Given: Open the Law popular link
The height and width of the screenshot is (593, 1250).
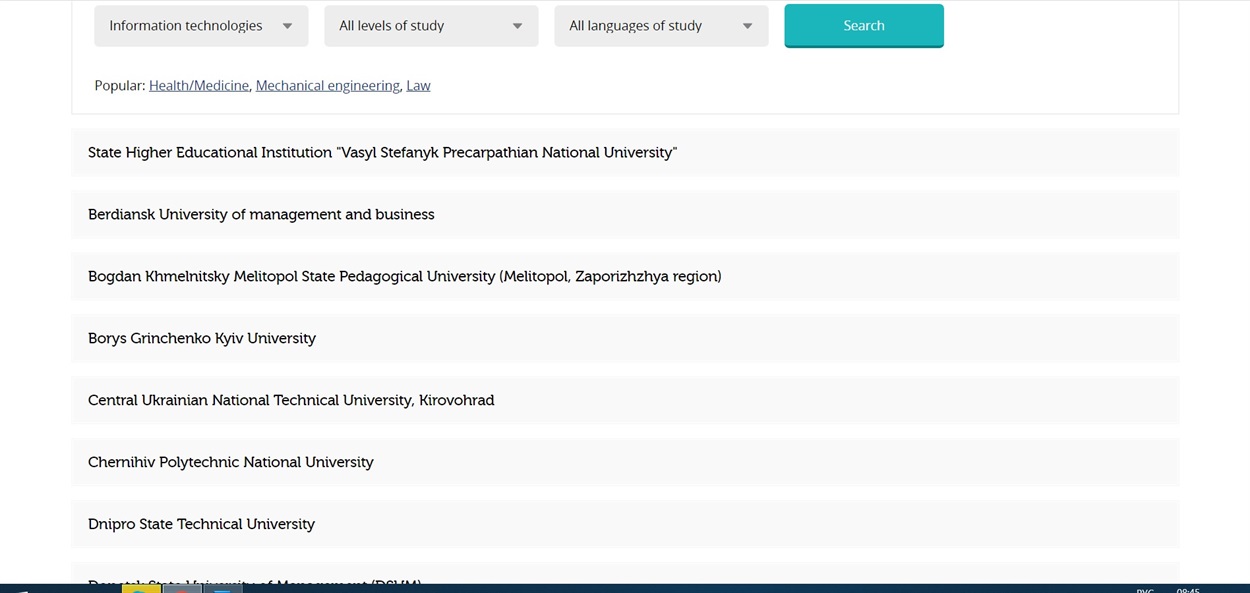Looking at the screenshot, I should (418, 86).
